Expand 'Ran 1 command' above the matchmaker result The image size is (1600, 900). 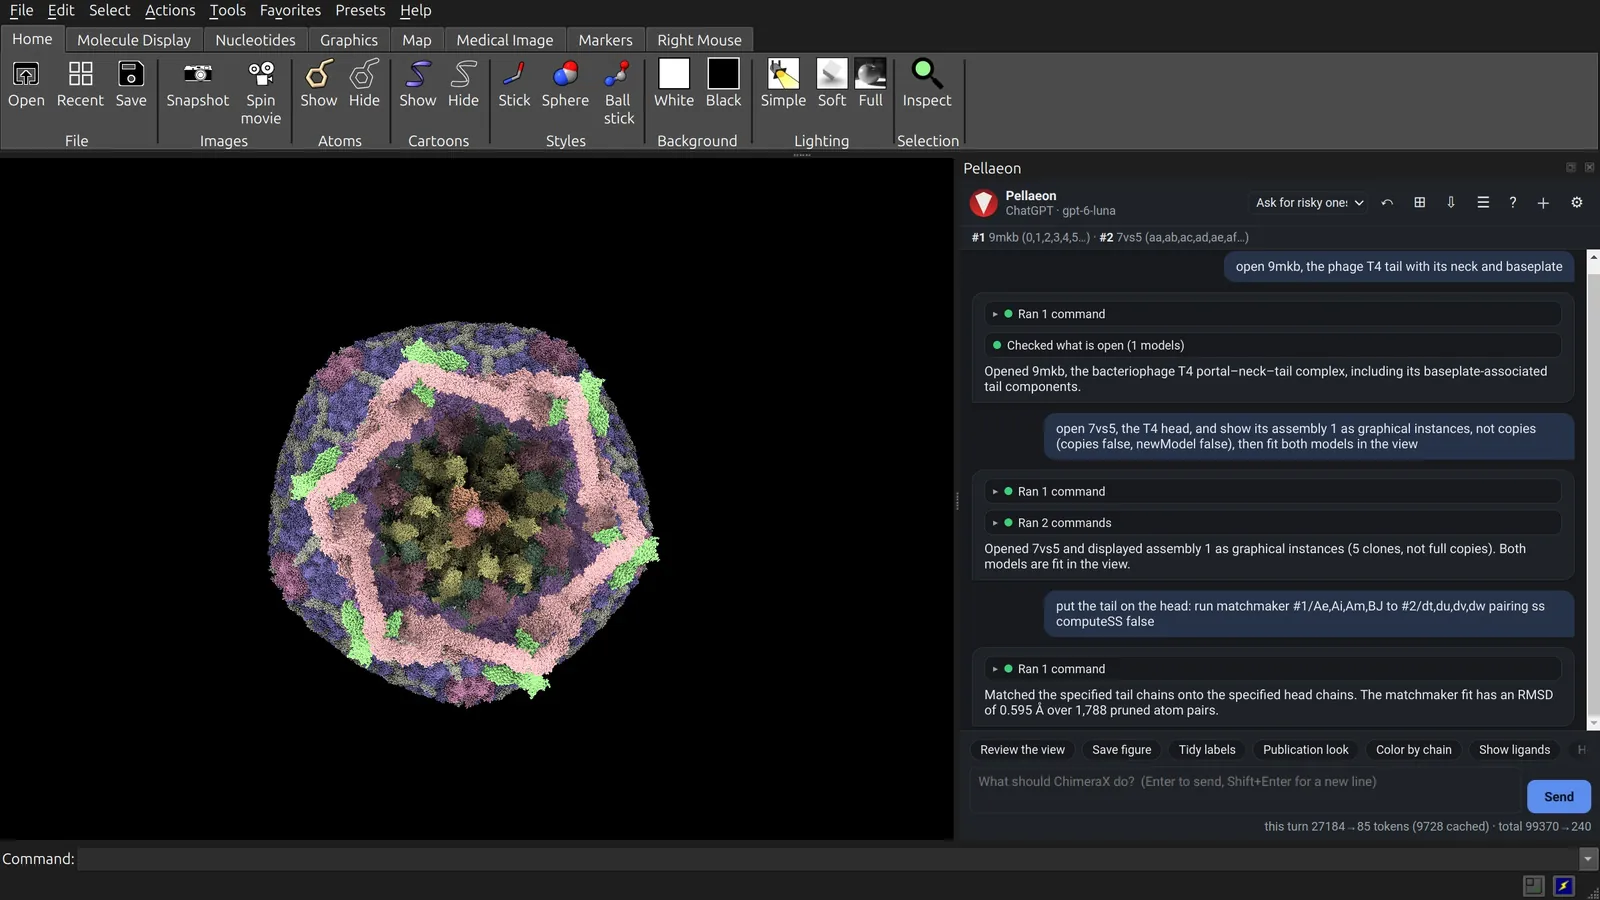pos(1272,669)
